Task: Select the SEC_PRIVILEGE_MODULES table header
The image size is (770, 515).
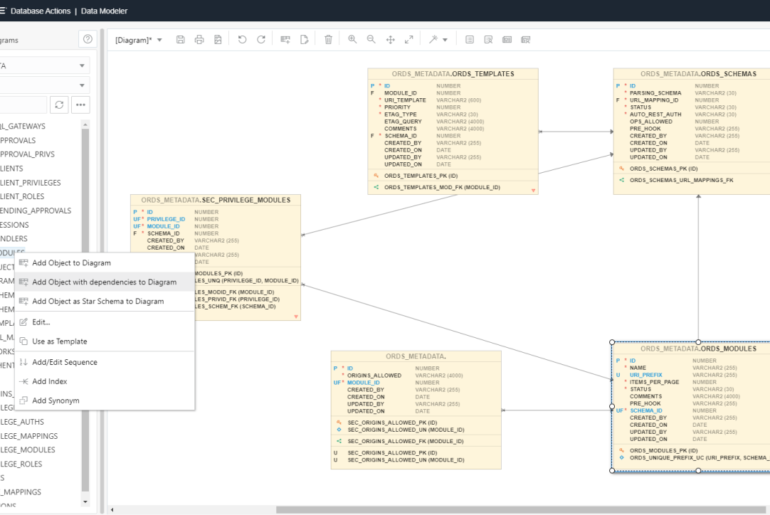Action: pos(216,200)
